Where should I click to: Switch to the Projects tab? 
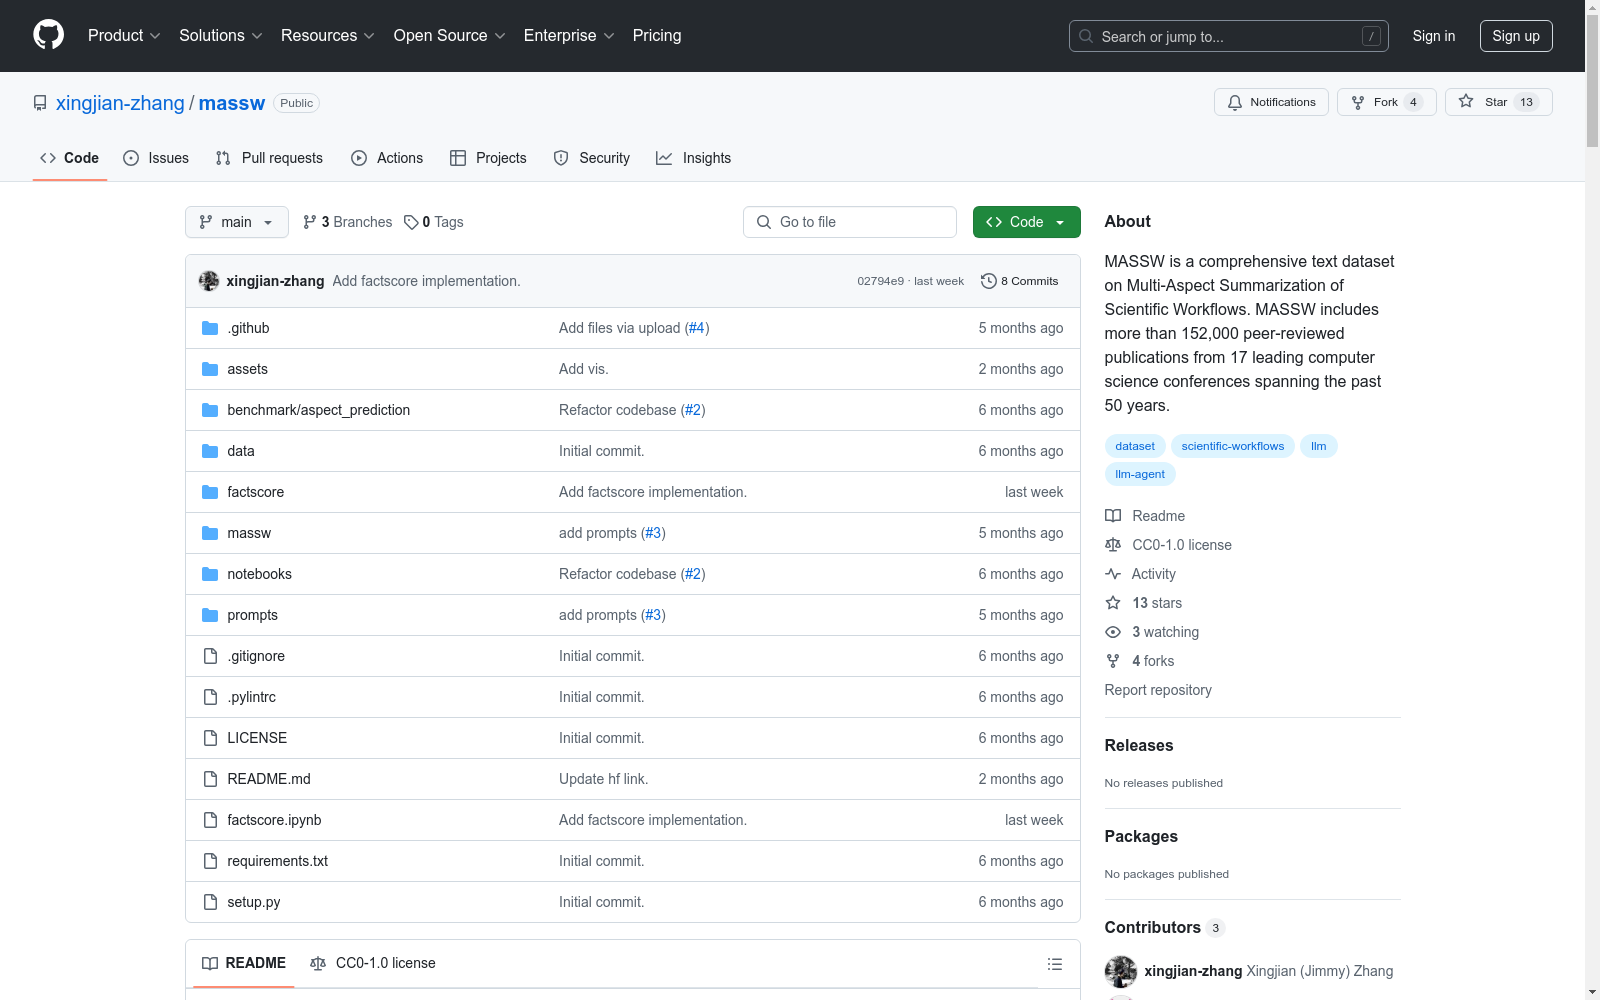pos(488,158)
